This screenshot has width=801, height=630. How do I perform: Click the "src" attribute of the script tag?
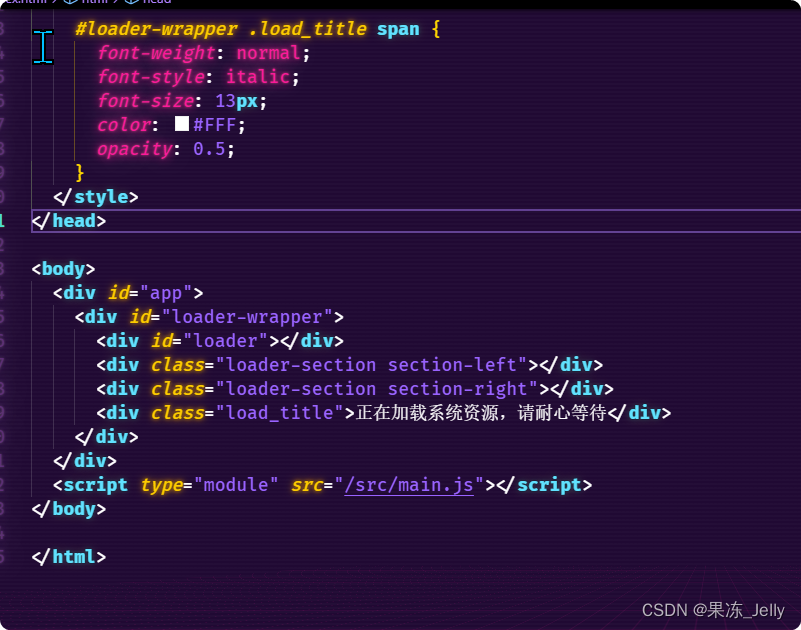[x=307, y=485]
